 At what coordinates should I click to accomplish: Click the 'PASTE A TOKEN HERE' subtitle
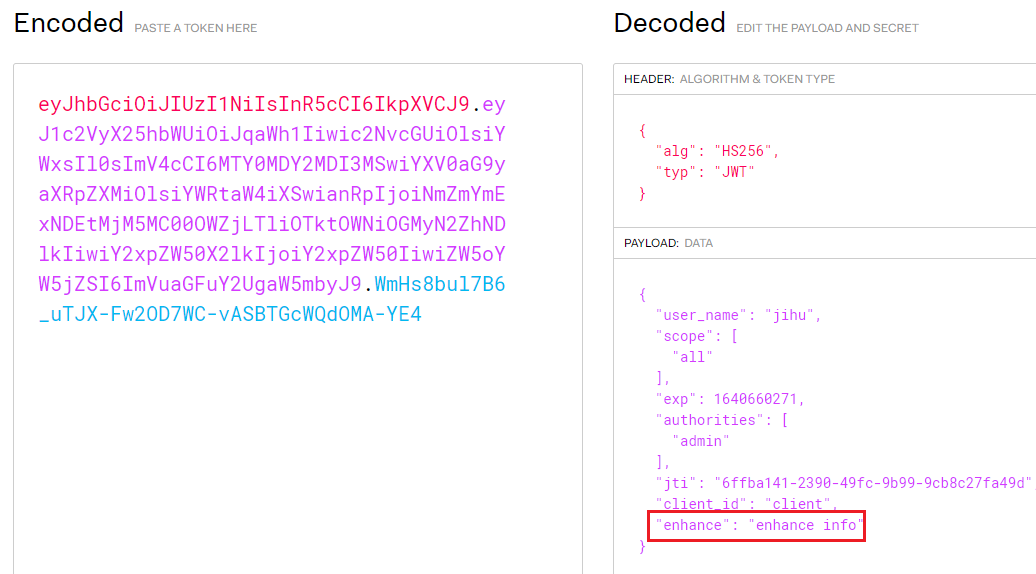coord(196,28)
